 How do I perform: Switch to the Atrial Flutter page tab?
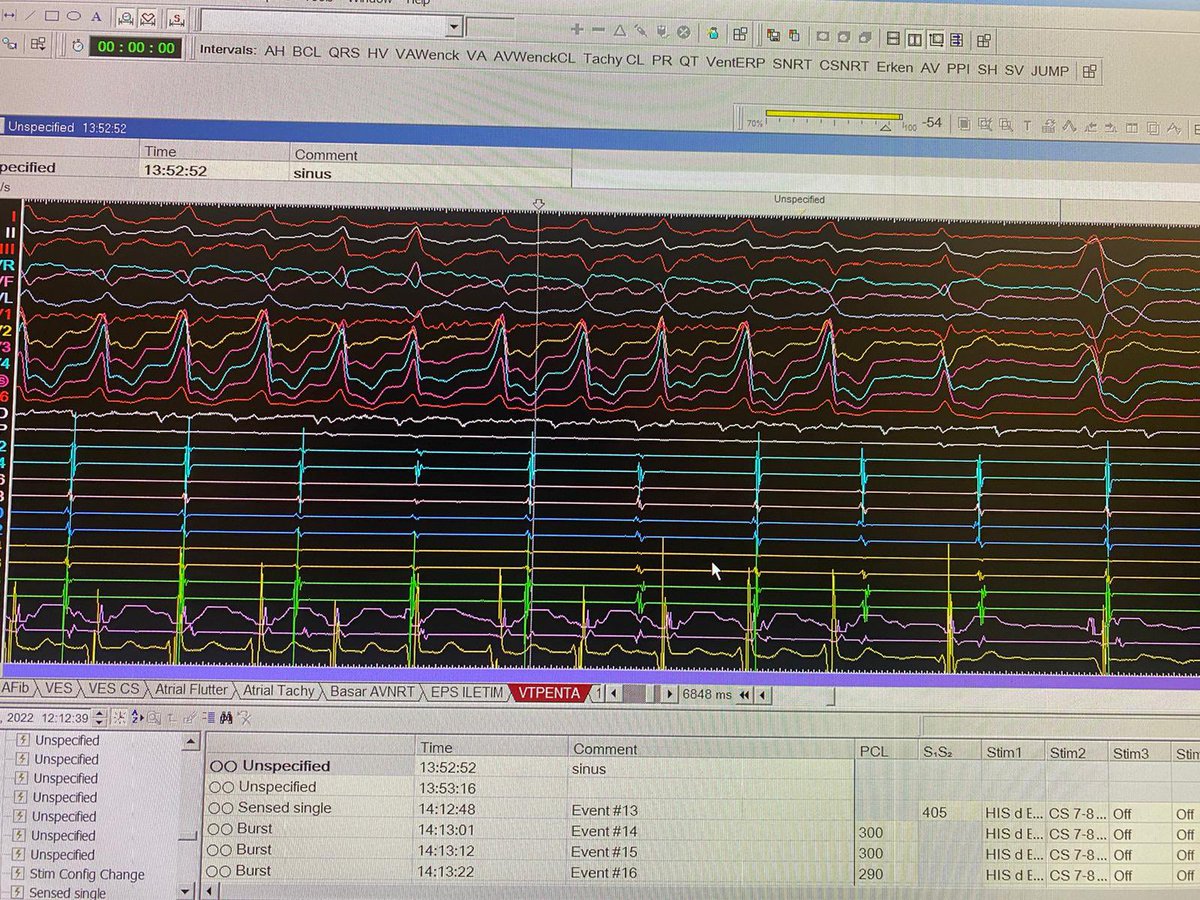pos(193,690)
